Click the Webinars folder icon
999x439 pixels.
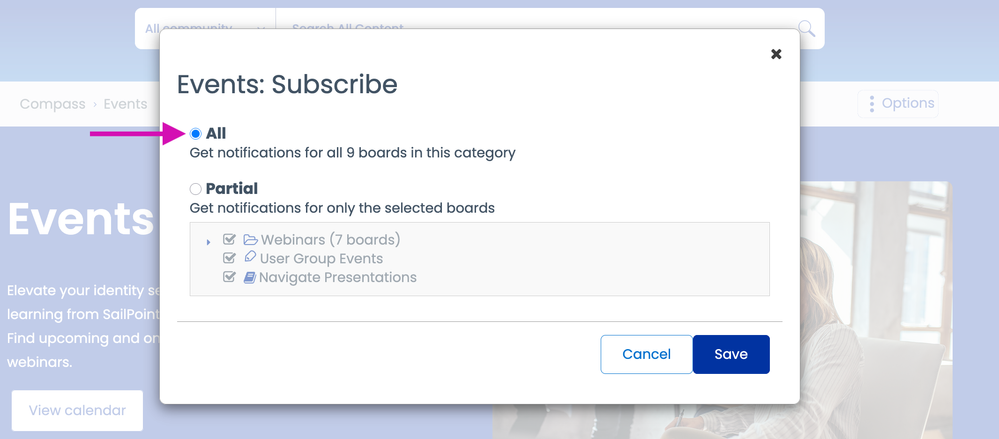pyautogui.click(x=251, y=240)
